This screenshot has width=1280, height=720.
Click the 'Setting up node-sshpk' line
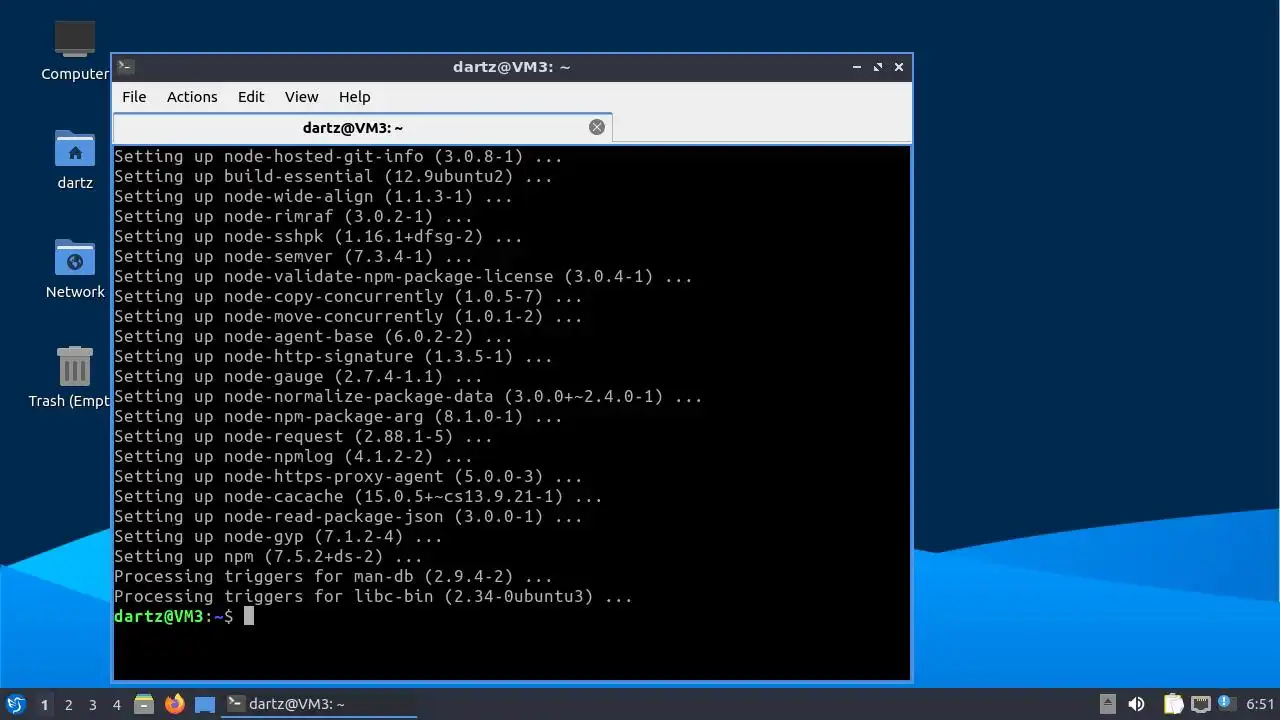point(318,236)
